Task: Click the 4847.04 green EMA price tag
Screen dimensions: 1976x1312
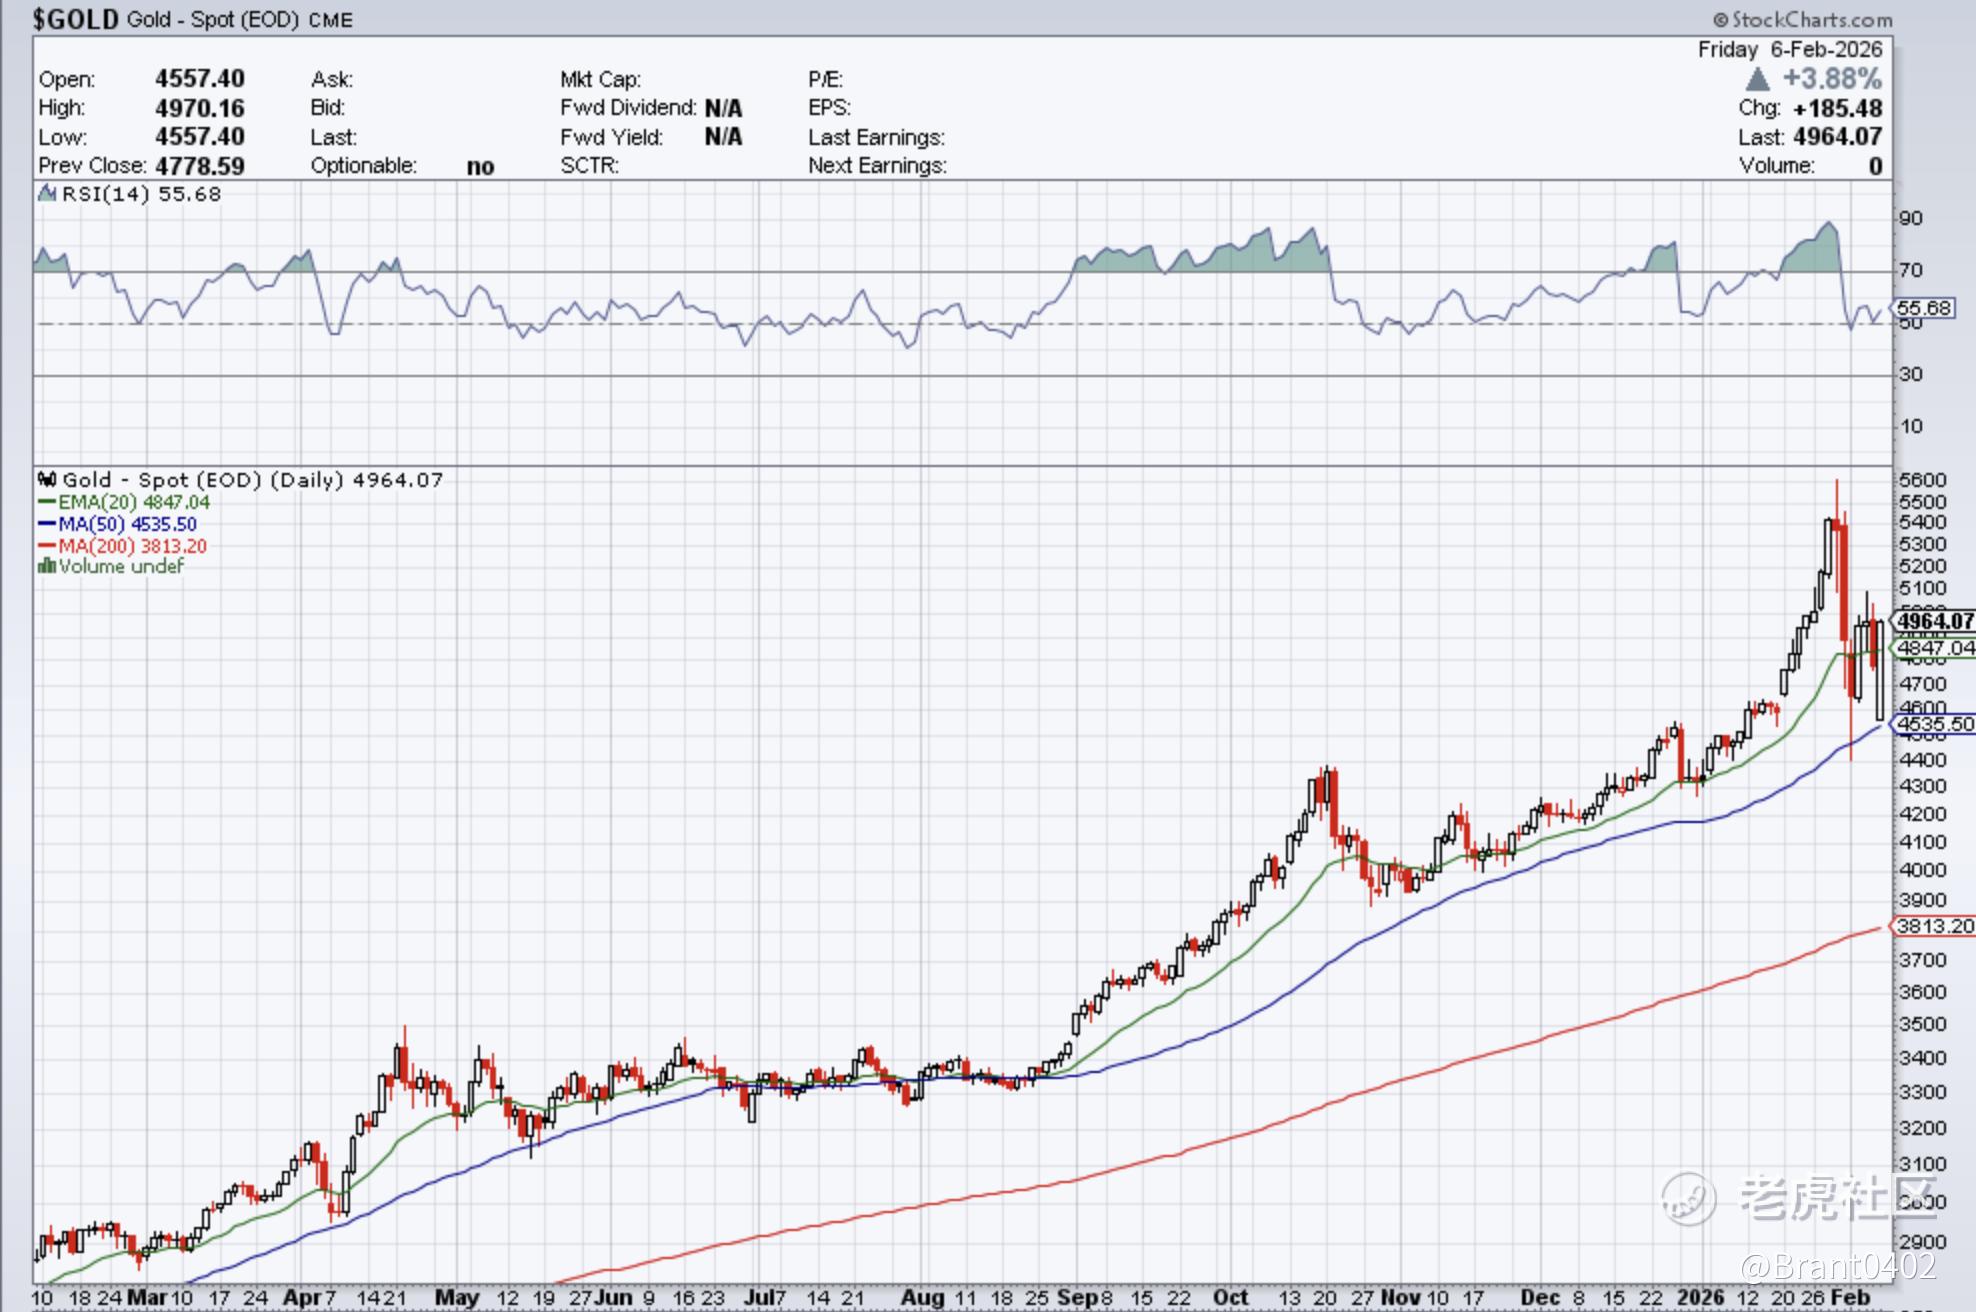Action: click(x=1935, y=648)
